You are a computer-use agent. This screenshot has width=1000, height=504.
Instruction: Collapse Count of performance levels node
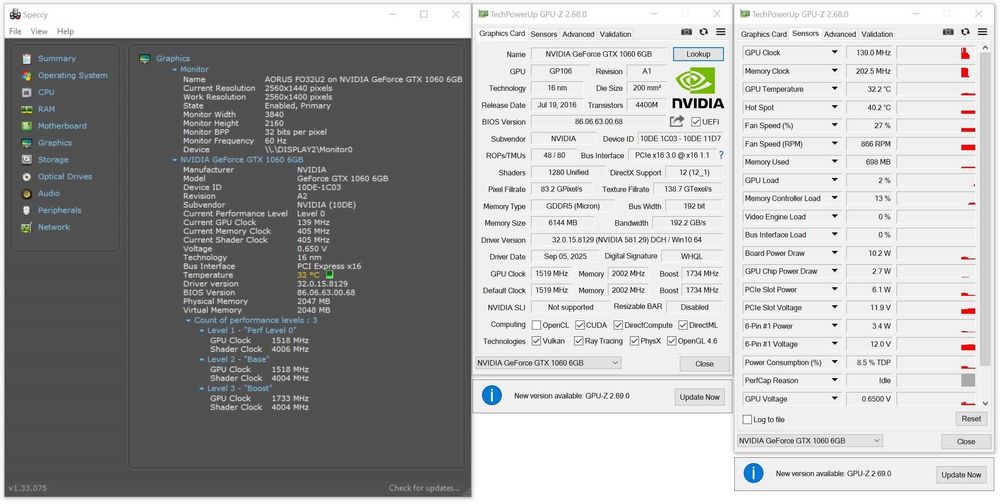[x=189, y=320]
